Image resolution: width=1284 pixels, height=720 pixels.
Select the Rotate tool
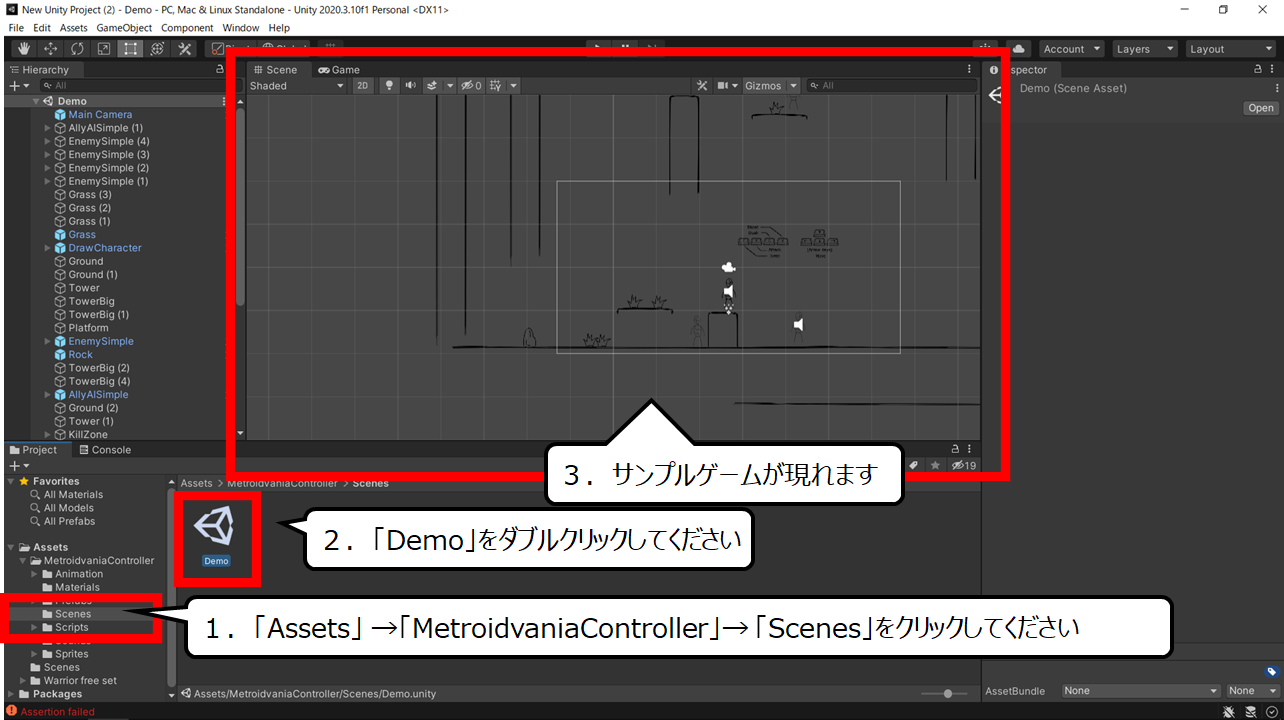tap(77, 49)
